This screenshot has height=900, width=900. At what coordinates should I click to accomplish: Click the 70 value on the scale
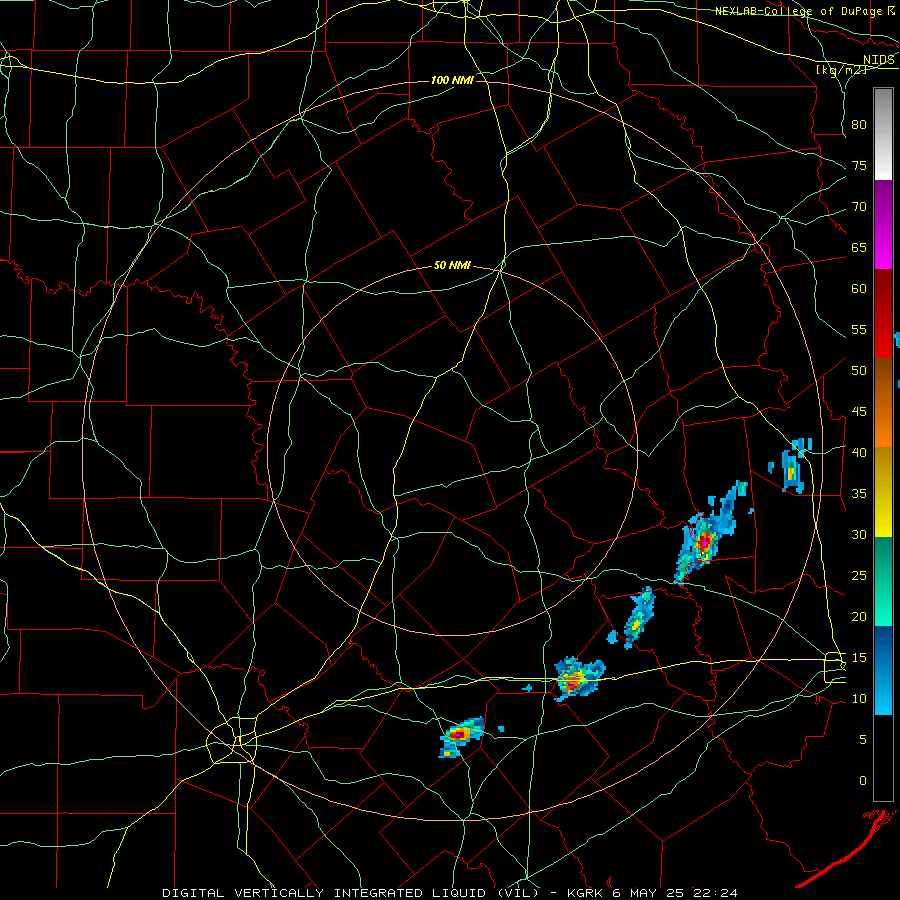859,207
